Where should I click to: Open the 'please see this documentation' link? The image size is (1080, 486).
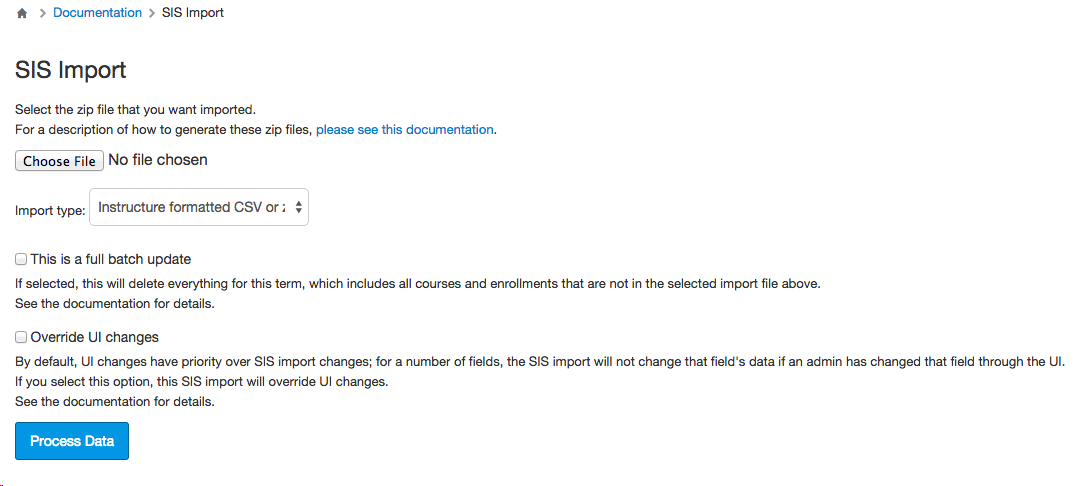click(405, 129)
